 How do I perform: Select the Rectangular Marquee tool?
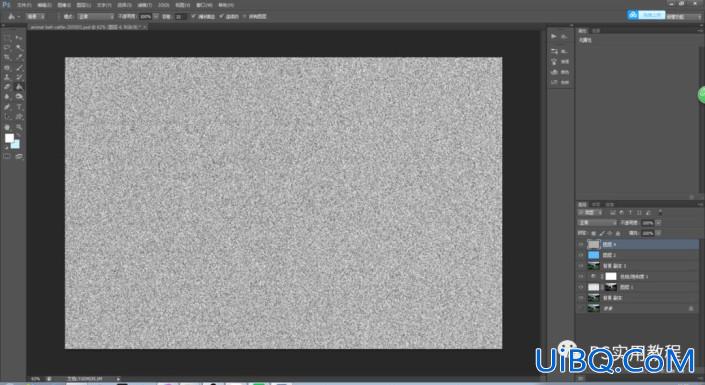pyautogui.click(x=7, y=38)
